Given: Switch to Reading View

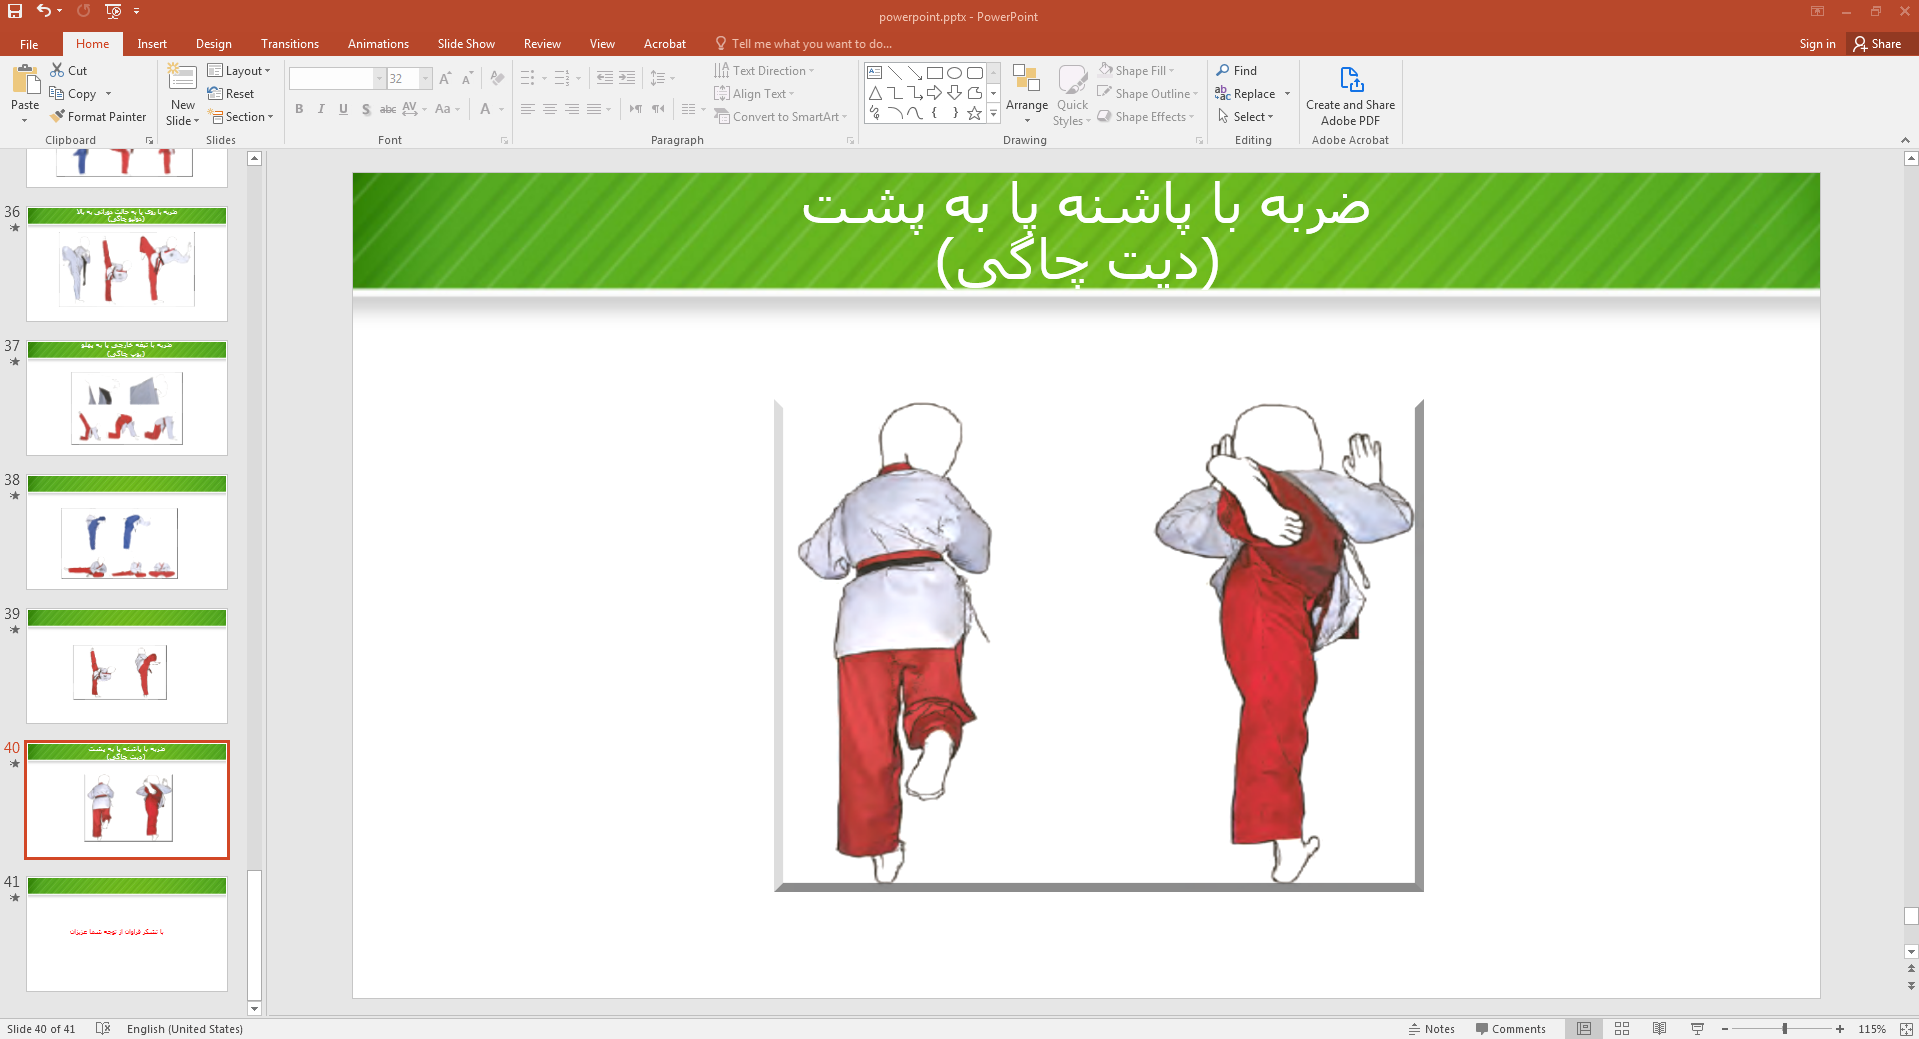Looking at the screenshot, I should pos(1659,1029).
